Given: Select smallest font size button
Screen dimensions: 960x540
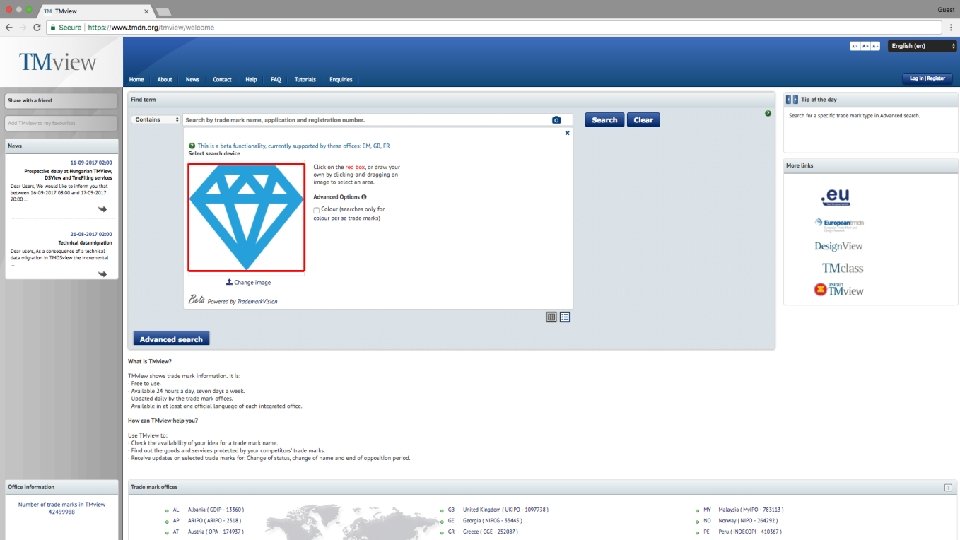Looking at the screenshot, I should point(855,46).
